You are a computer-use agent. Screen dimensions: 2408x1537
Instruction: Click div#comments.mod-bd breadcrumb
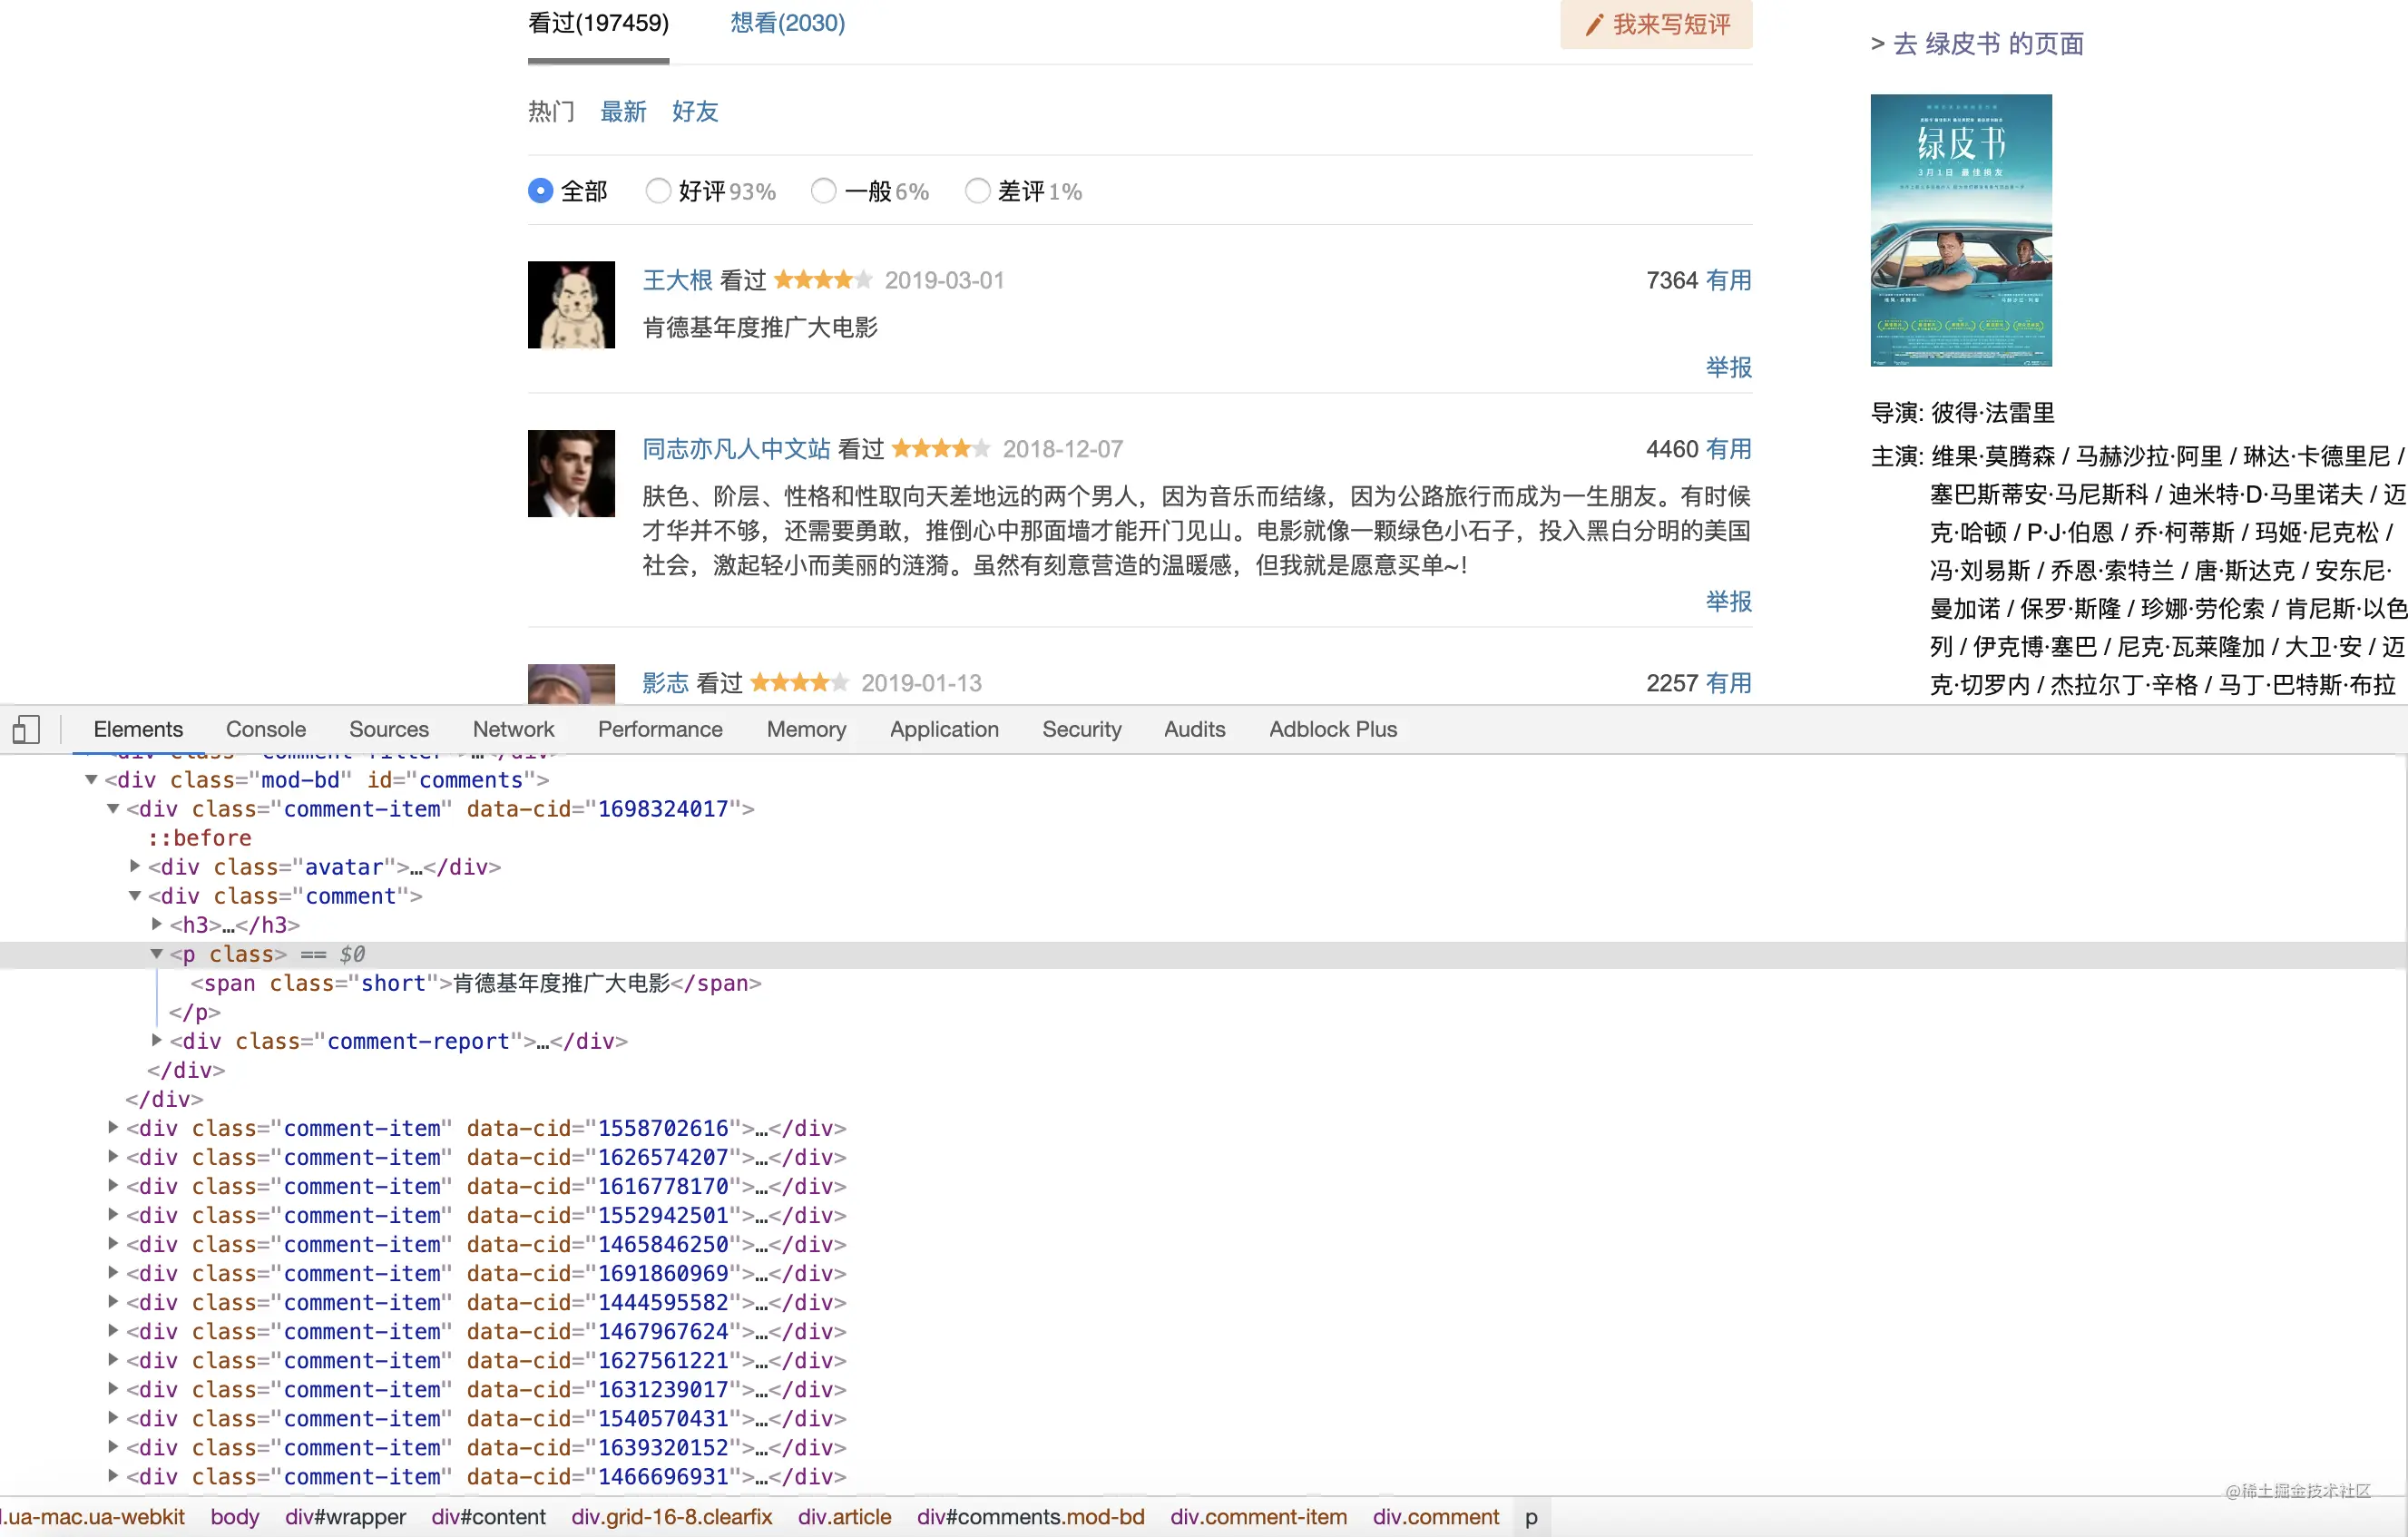pyautogui.click(x=1030, y=1516)
